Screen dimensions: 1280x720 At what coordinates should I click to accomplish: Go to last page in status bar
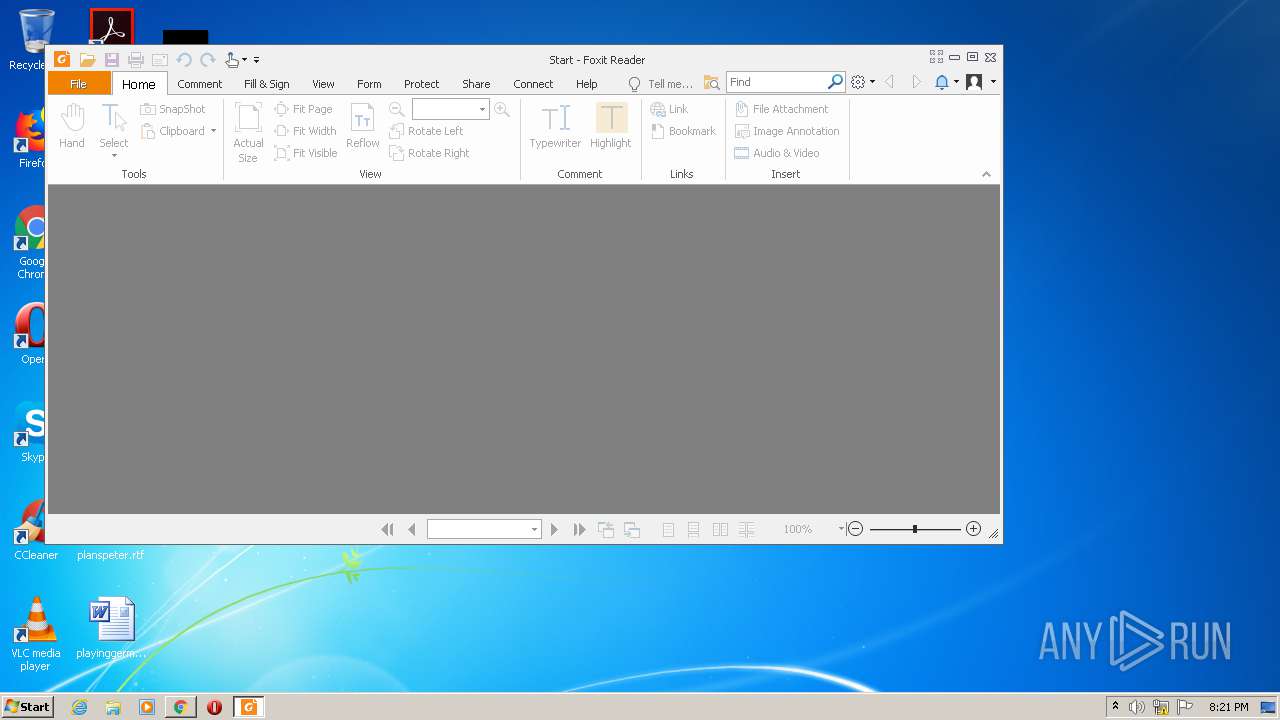tap(579, 529)
